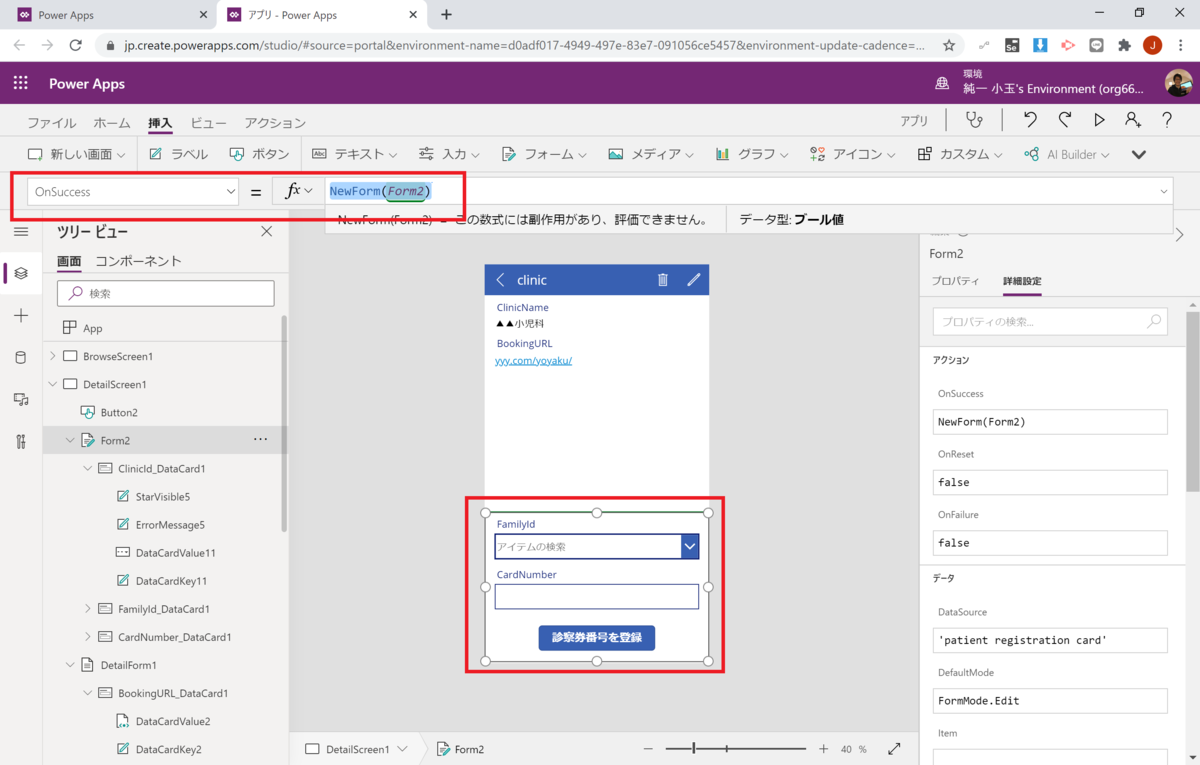Screen dimensions: 1200x765
Task: Open the フォーム insert dropdown
Action: click(544, 154)
